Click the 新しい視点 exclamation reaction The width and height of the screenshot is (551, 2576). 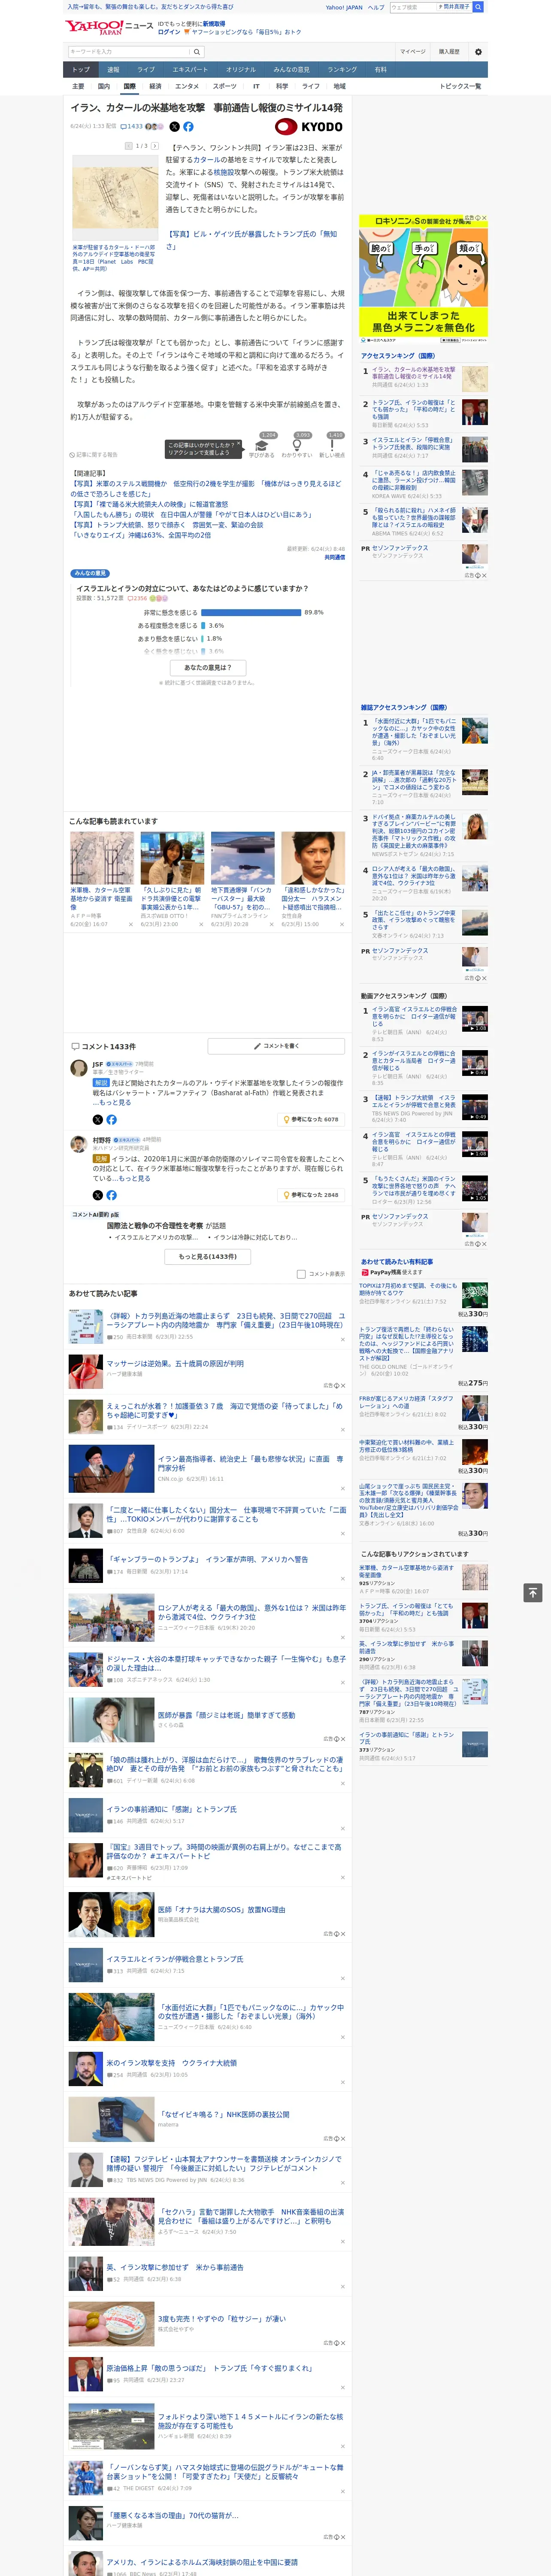(332, 446)
